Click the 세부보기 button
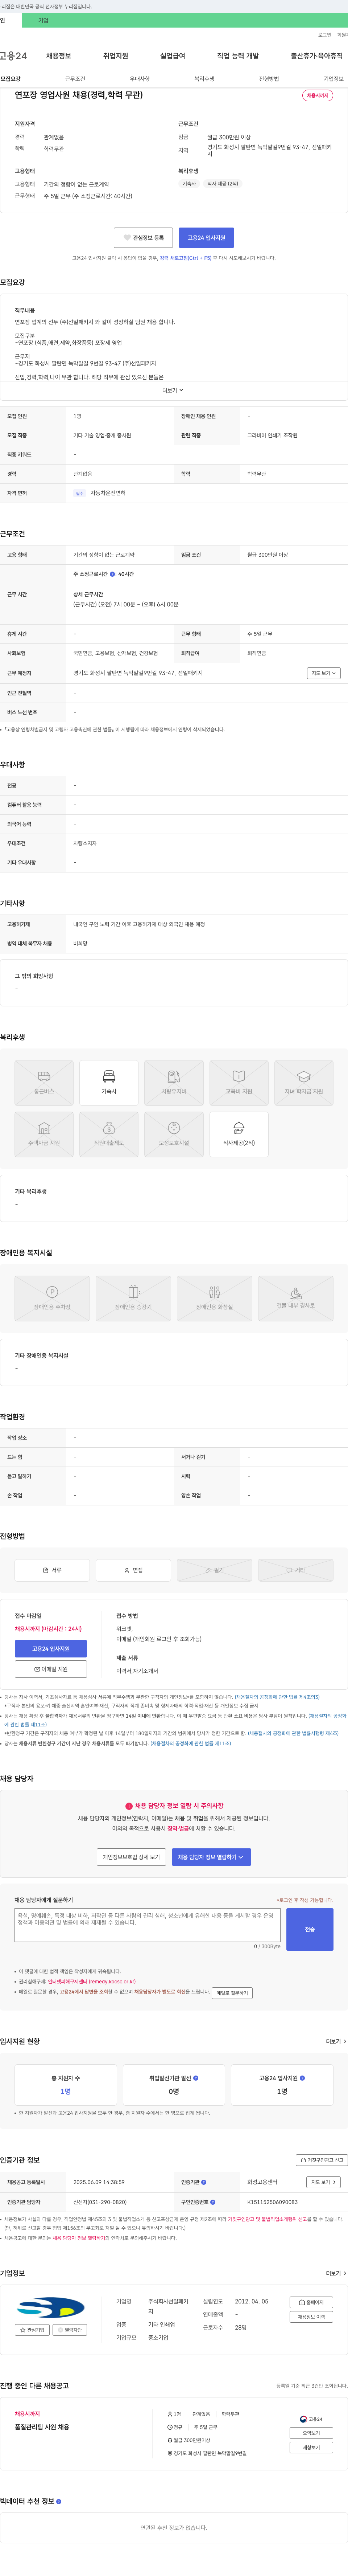 [x=311, y=2447]
